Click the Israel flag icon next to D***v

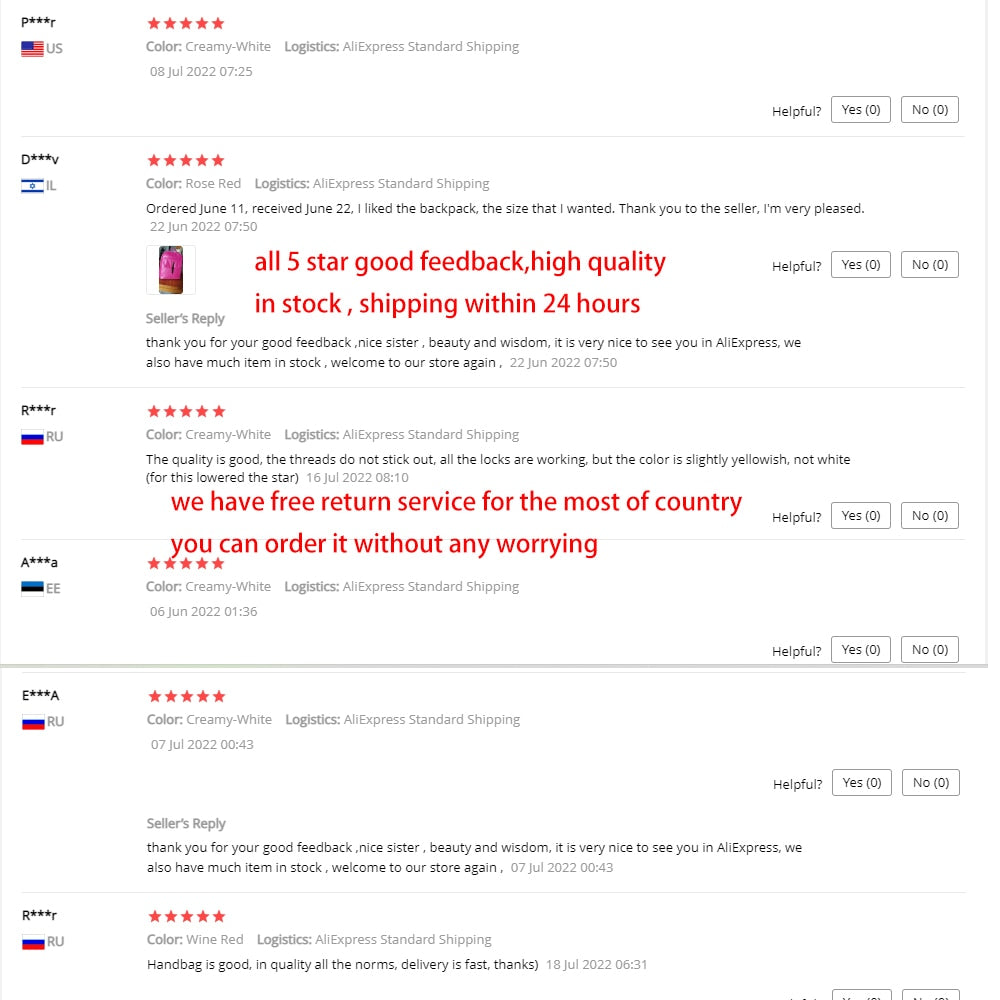(x=33, y=186)
